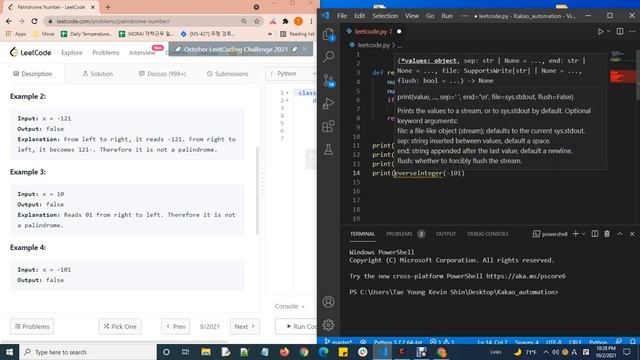640x360 pixels.
Task: Show hidden system tray icons
Action: 546,352
